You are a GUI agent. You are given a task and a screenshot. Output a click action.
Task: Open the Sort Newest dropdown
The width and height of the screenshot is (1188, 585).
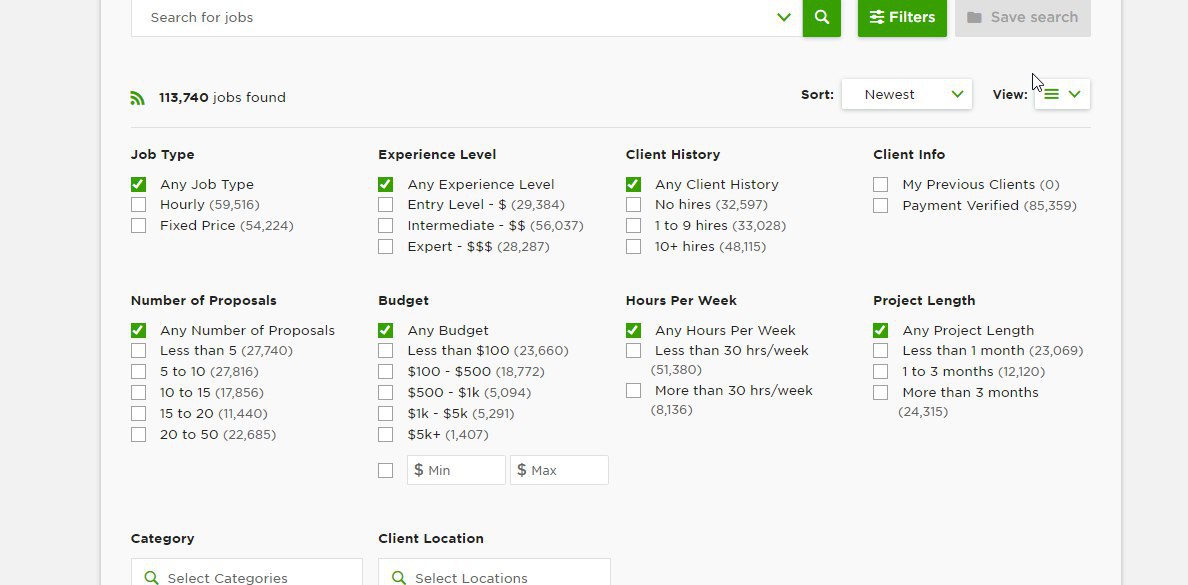906,94
